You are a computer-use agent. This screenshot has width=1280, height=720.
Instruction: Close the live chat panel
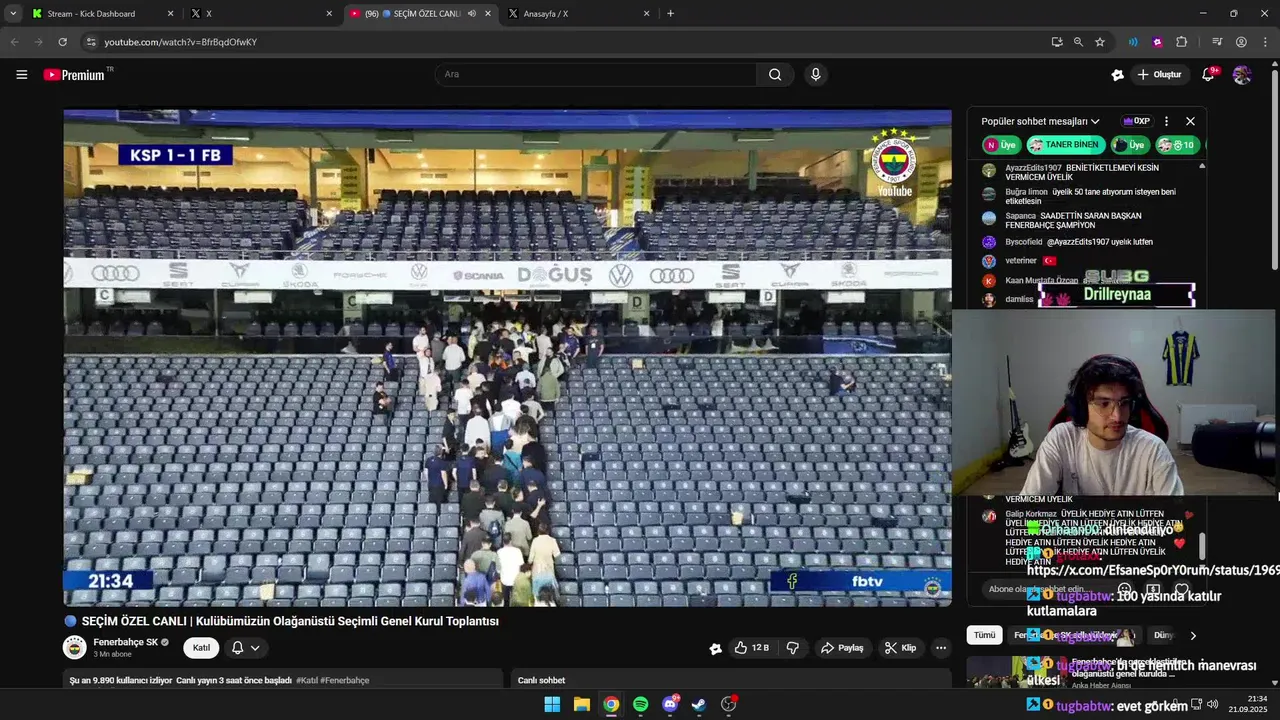pos(1190,121)
